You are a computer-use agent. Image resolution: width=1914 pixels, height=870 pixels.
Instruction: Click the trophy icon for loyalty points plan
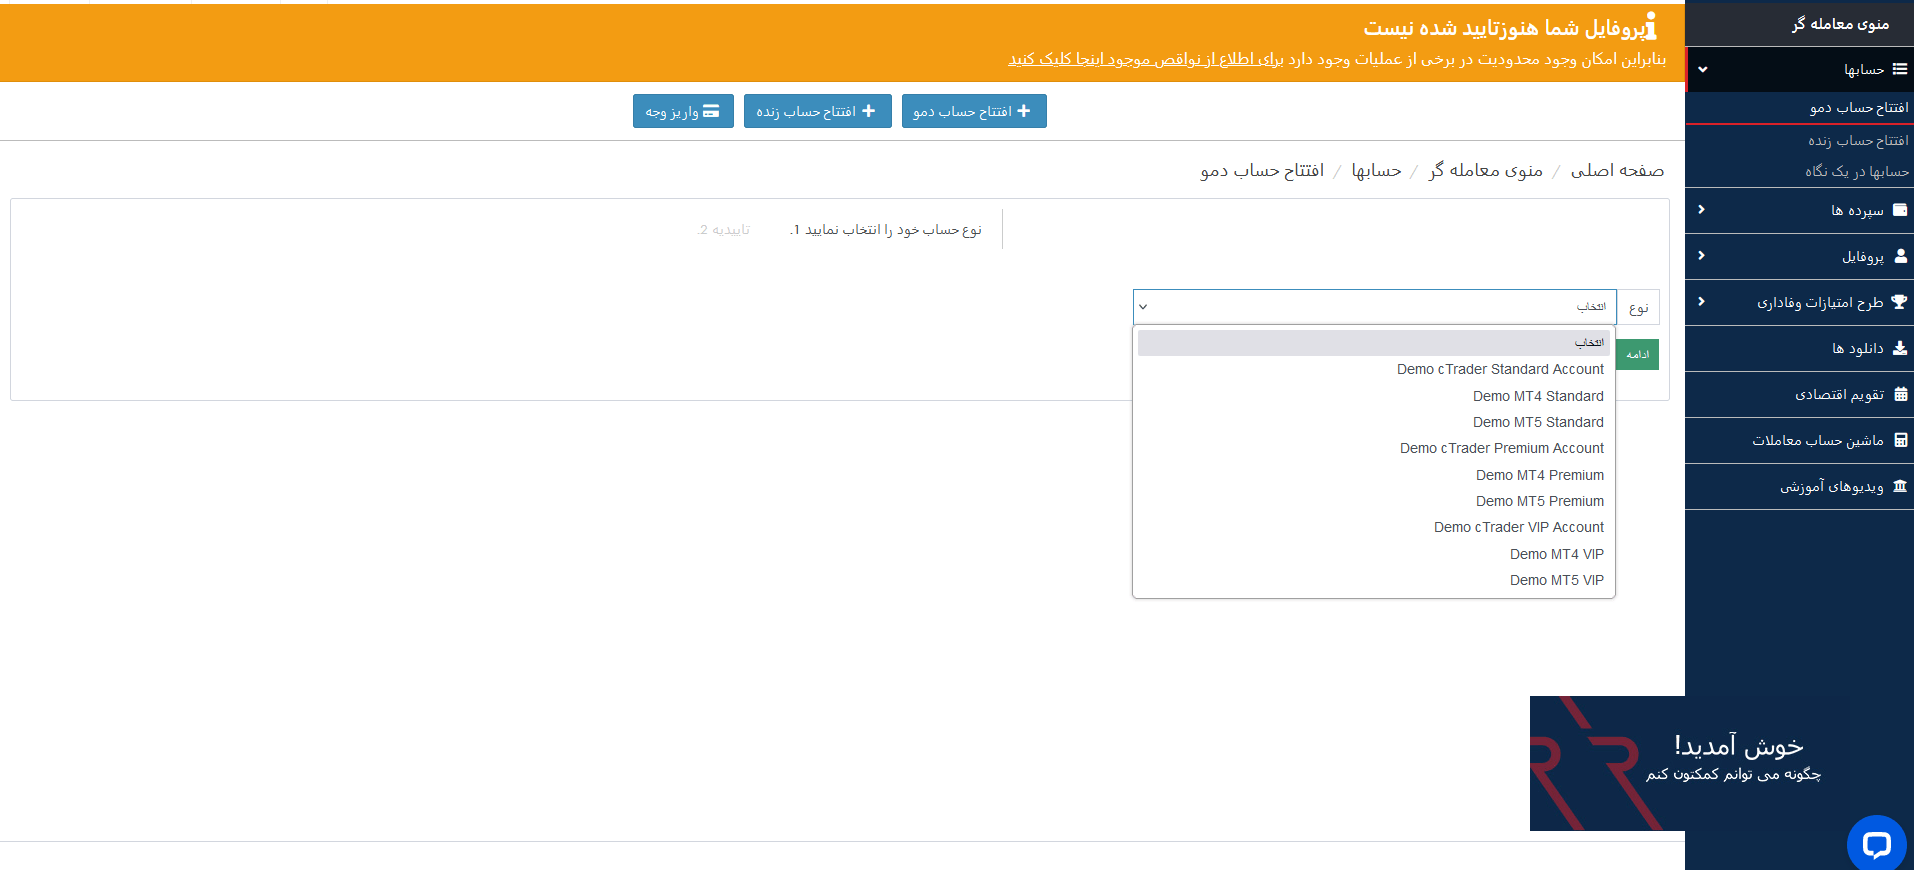coord(1899,302)
